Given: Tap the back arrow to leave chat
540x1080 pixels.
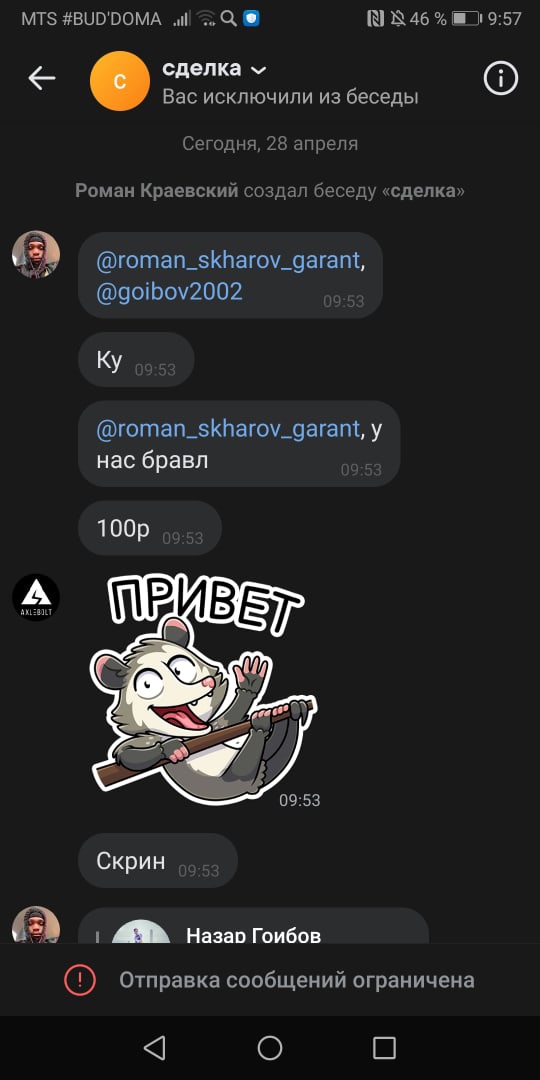Looking at the screenshot, I should 41,79.
